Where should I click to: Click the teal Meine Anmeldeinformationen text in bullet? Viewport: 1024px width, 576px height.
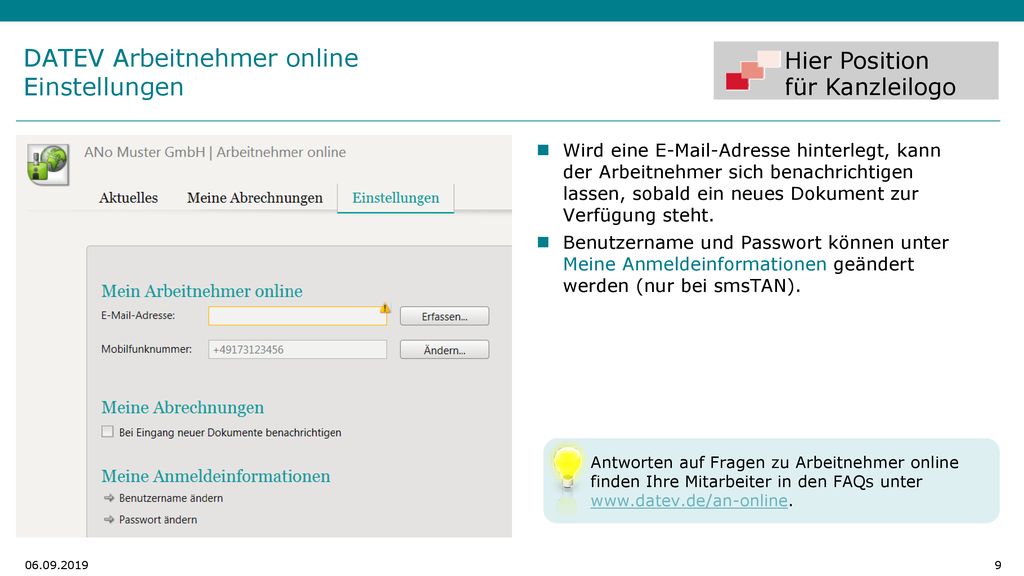(695, 264)
